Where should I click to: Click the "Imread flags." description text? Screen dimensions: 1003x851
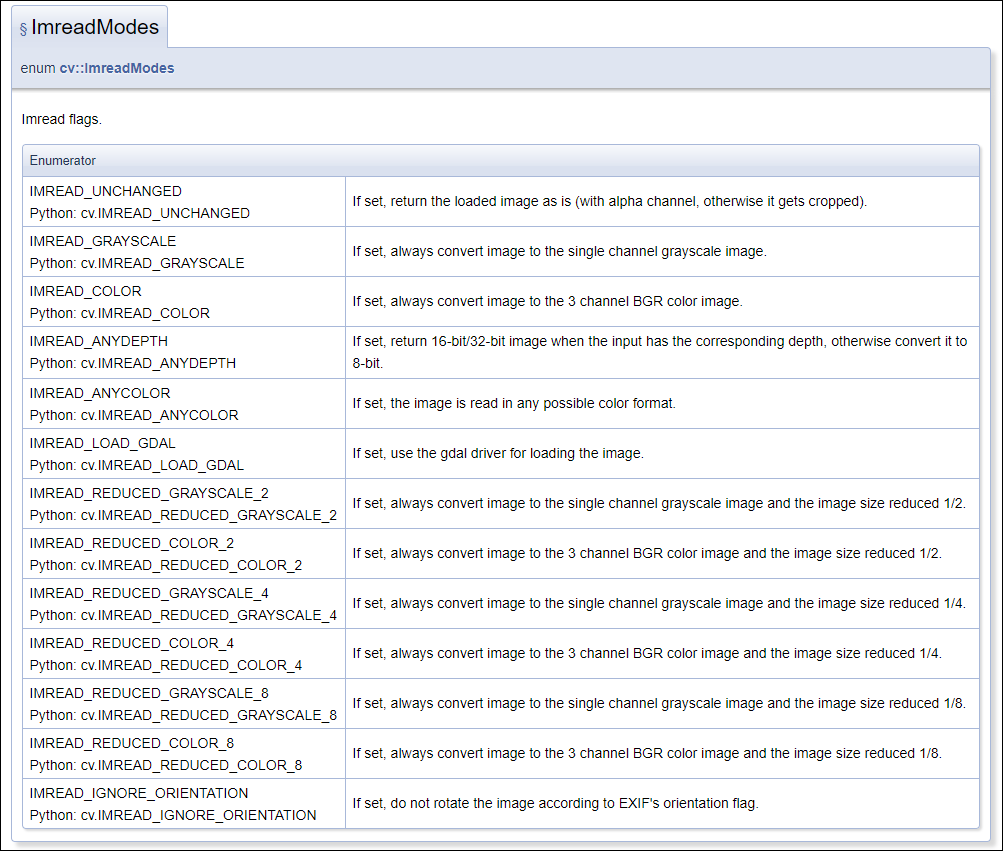click(62, 119)
